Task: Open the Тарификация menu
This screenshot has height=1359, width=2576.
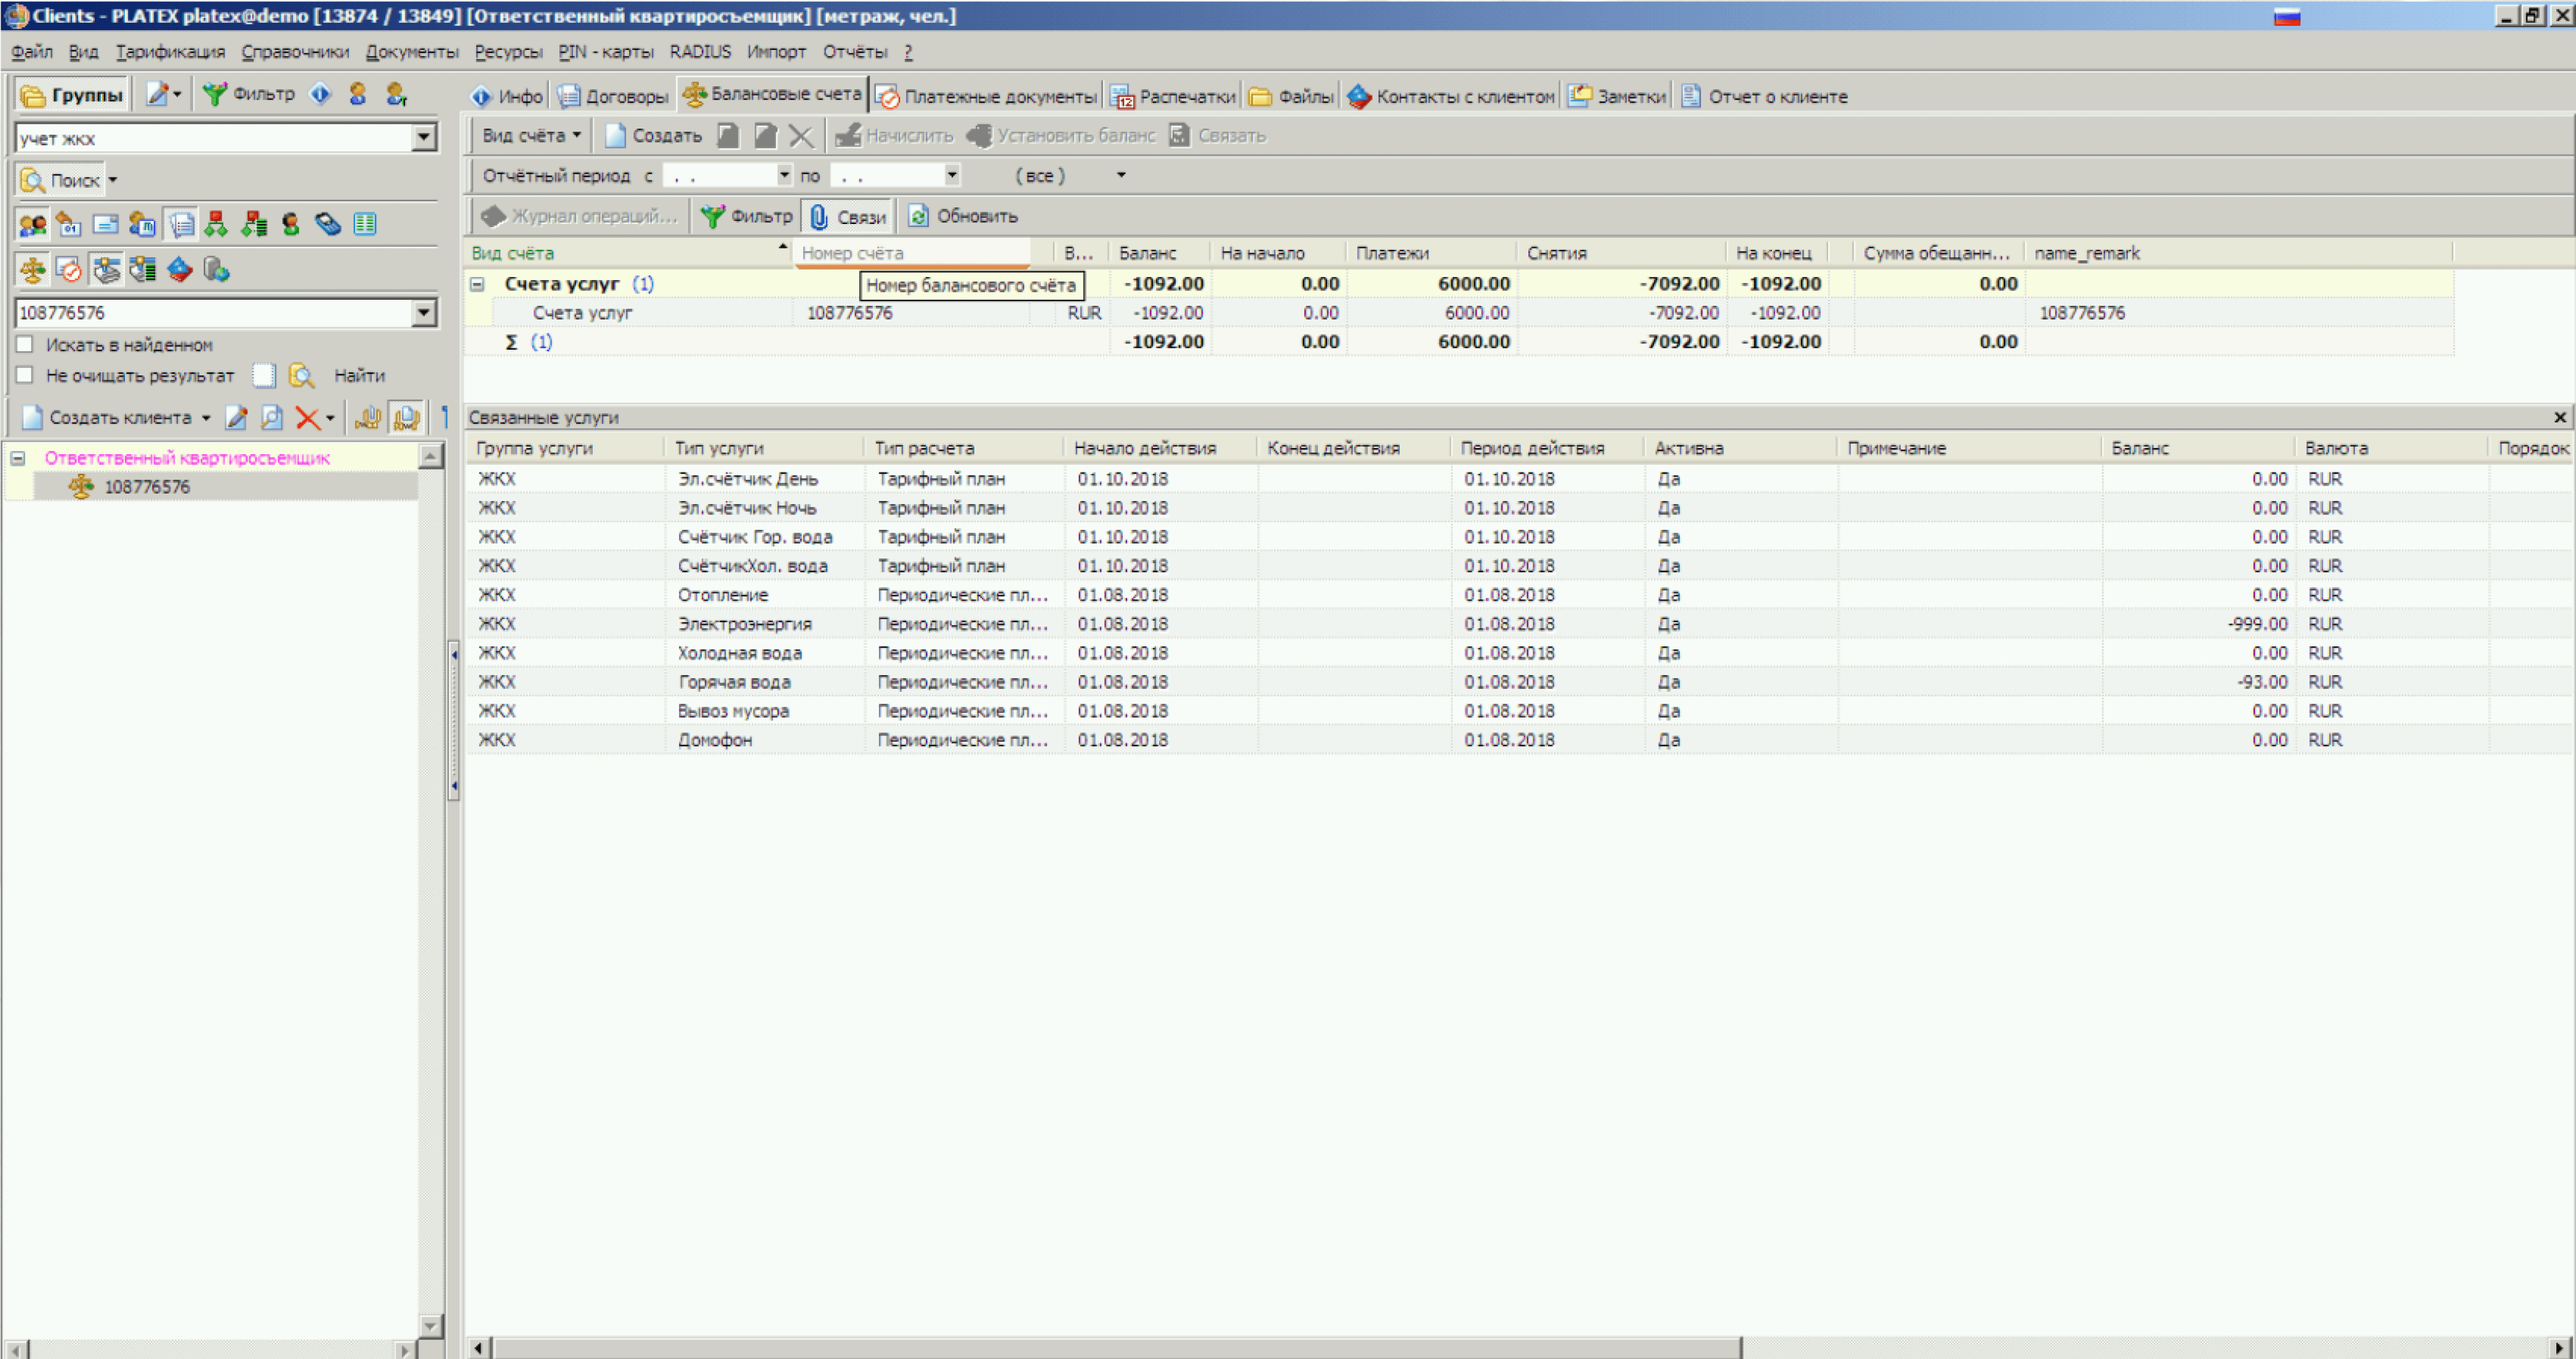Action: click(x=170, y=52)
